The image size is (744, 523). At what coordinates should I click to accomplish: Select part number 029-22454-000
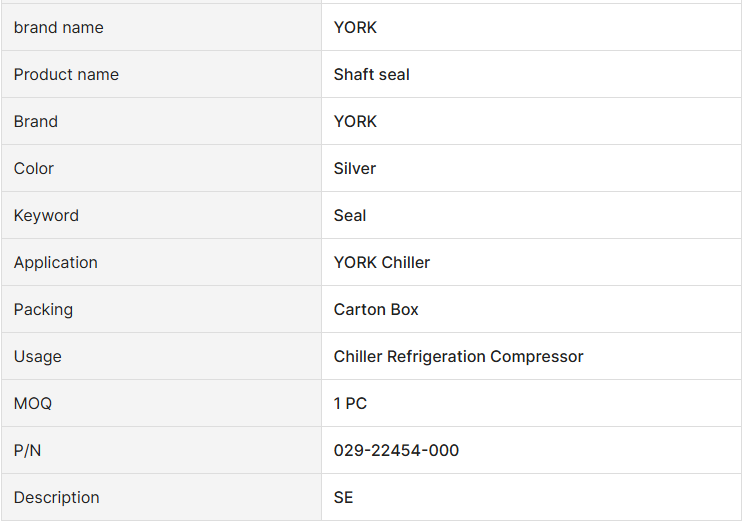click(396, 451)
